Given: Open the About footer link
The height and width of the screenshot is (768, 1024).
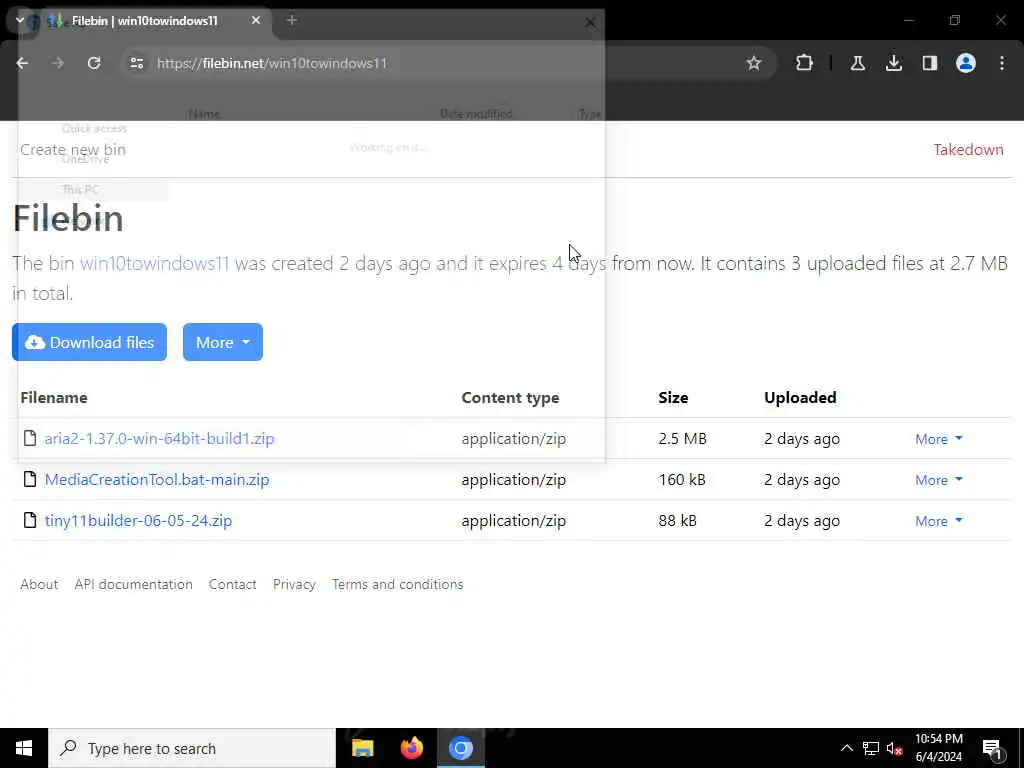Looking at the screenshot, I should pyautogui.click(x=39, y=584).
